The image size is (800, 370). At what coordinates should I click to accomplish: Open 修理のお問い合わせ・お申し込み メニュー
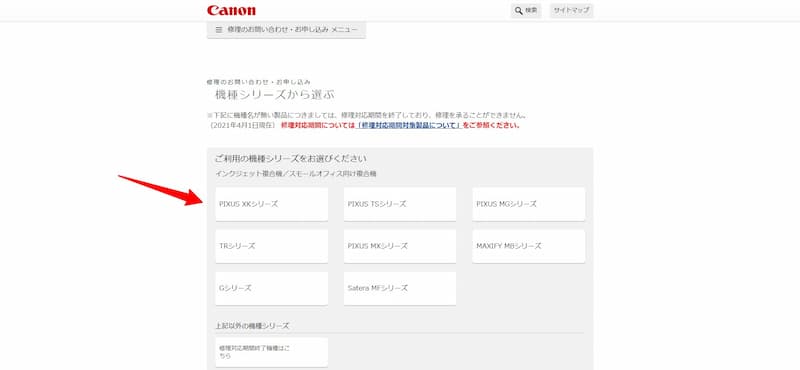click(x=286, y=30)
